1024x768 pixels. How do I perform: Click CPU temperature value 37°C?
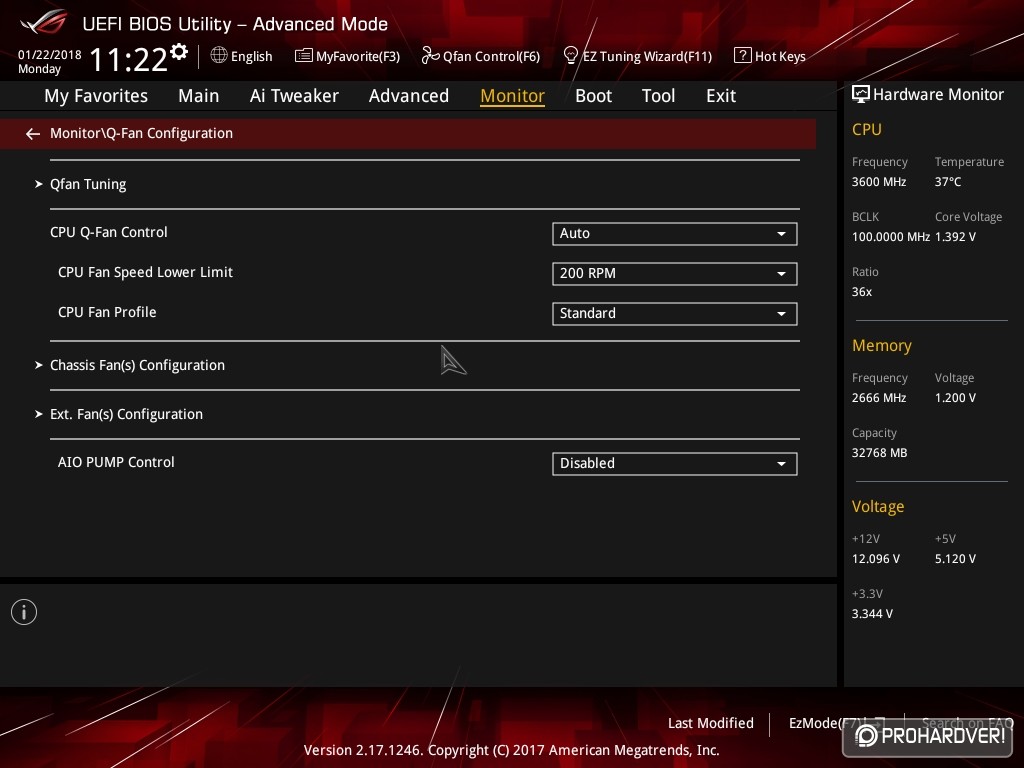point(948,182)
